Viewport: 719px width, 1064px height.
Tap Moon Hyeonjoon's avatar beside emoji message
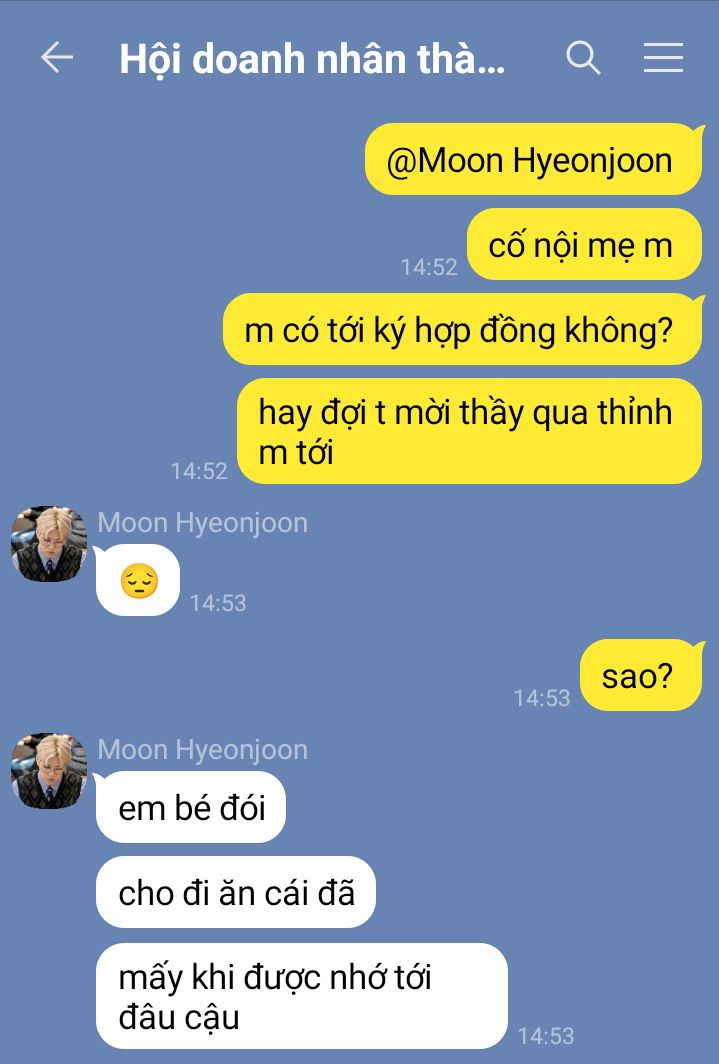click(x=49, y=544)
